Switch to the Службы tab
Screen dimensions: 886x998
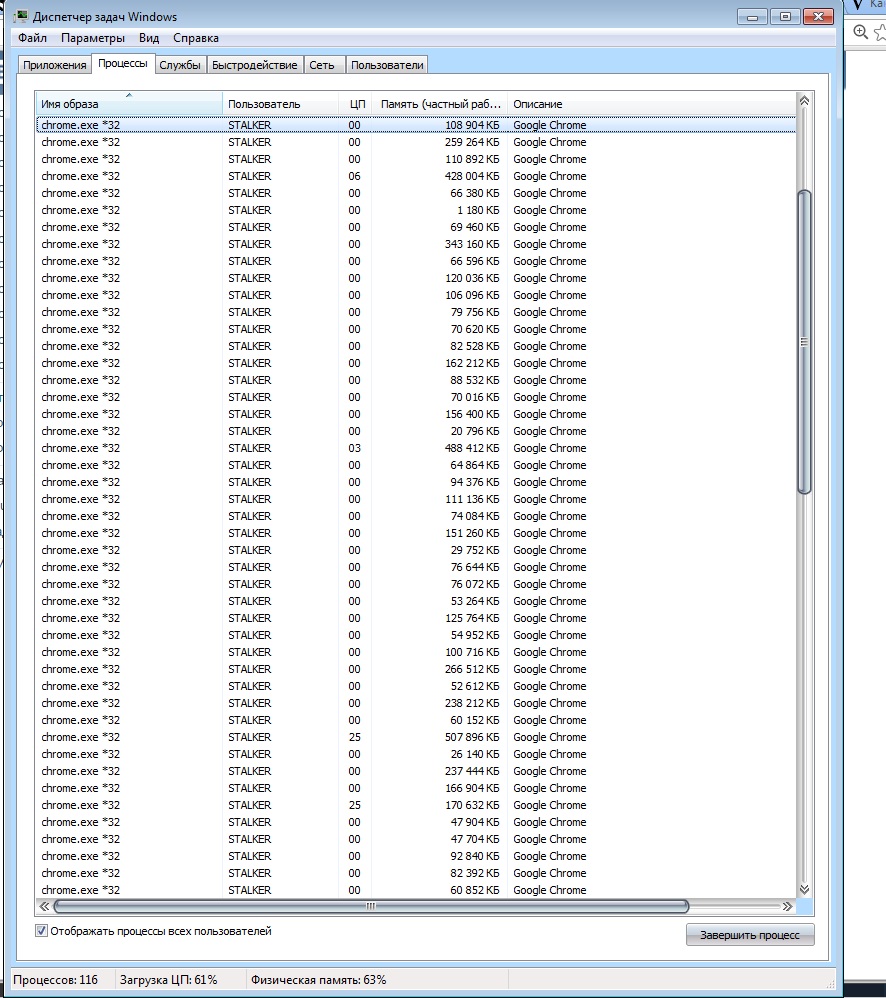tap(180, 65)
